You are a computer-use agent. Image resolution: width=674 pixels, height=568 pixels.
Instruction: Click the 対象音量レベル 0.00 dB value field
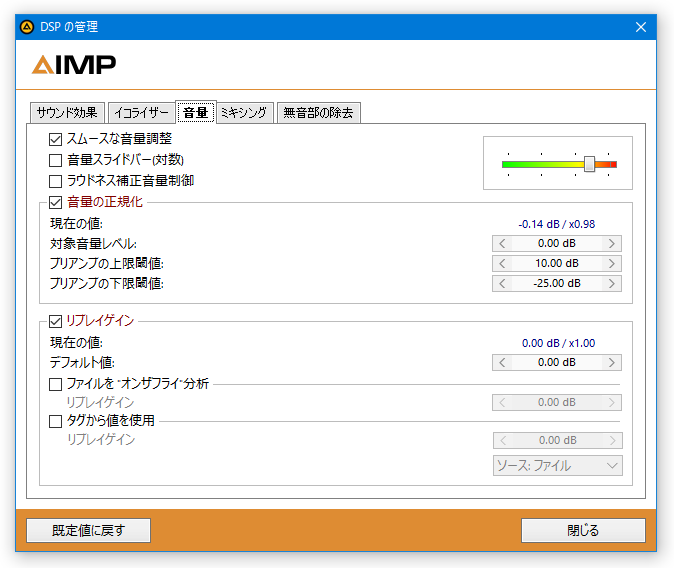point(557,243)
